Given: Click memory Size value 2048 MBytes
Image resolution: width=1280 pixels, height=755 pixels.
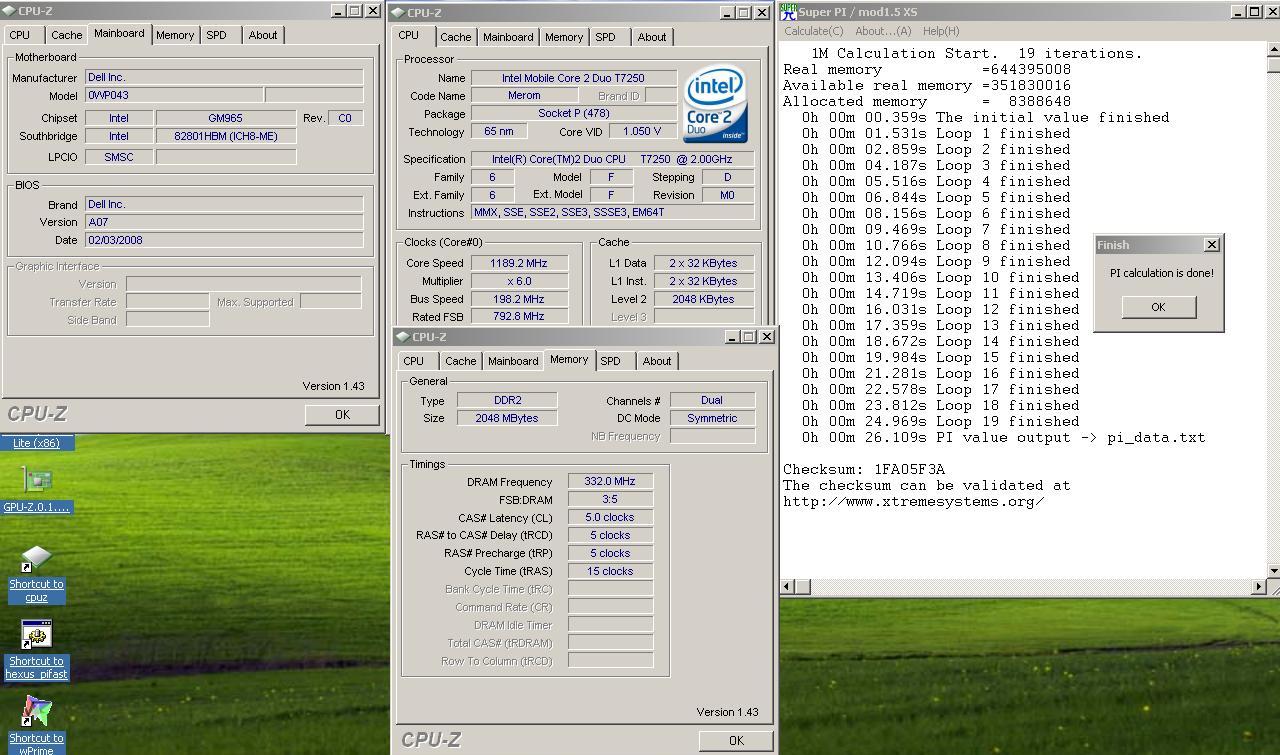Looking at the screenshot, I should pyautogui.click(x=507, y=418).
